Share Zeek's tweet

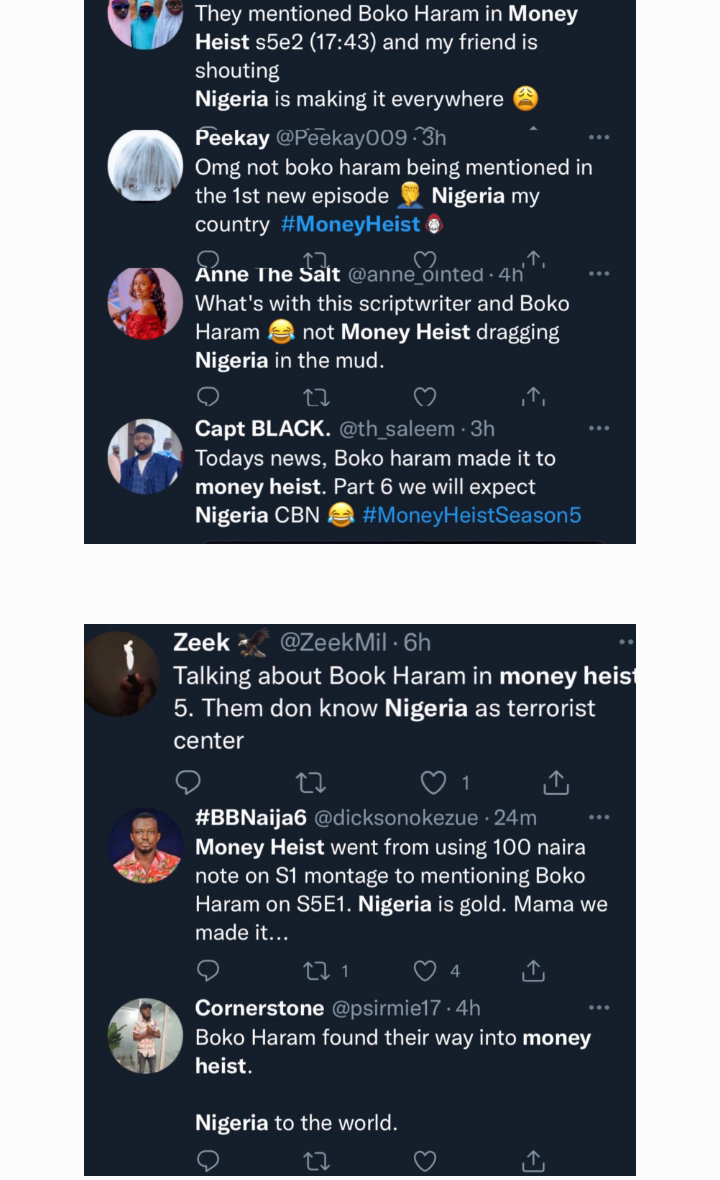556,783
